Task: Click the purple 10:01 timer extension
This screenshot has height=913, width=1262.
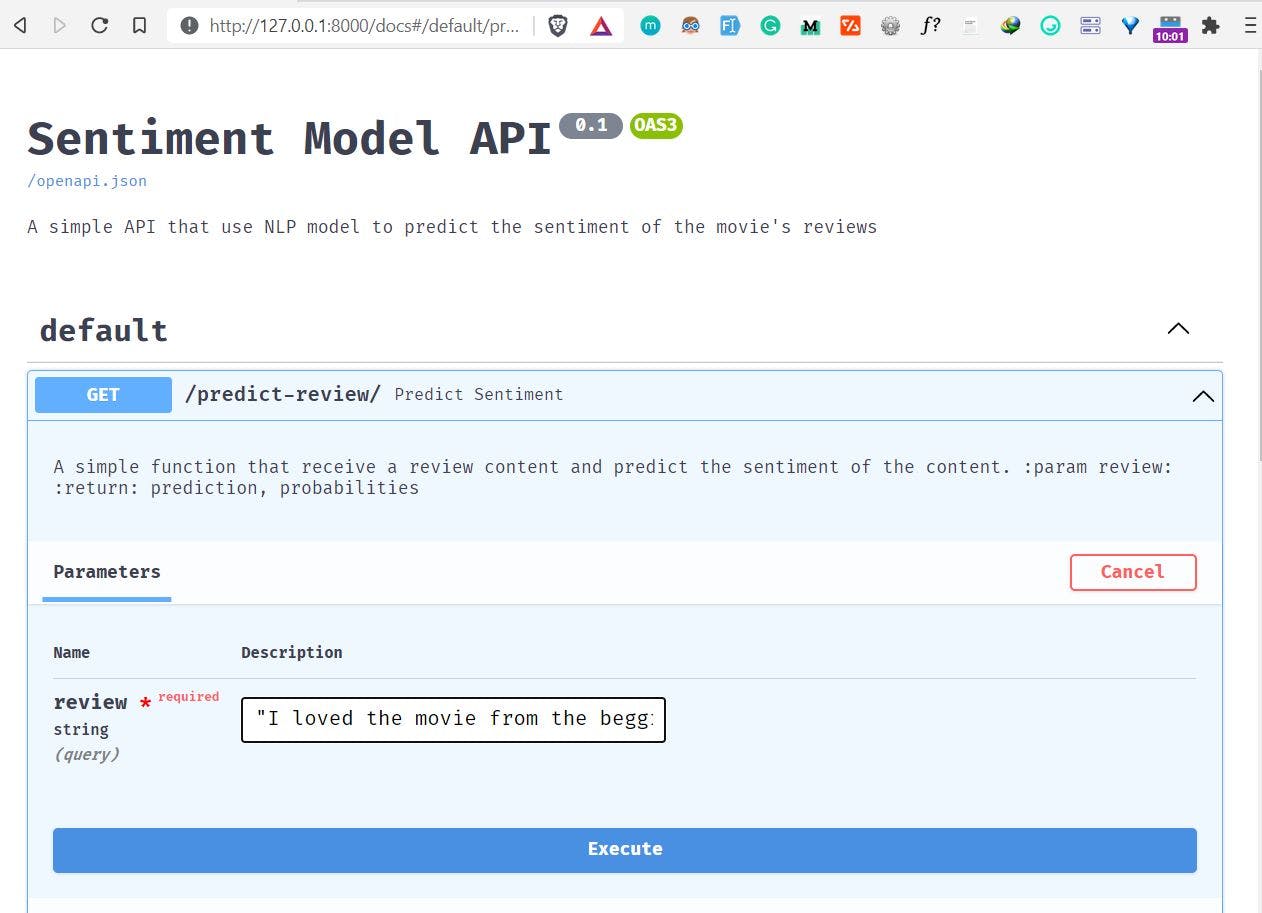Action: [x=1170, y=28]
